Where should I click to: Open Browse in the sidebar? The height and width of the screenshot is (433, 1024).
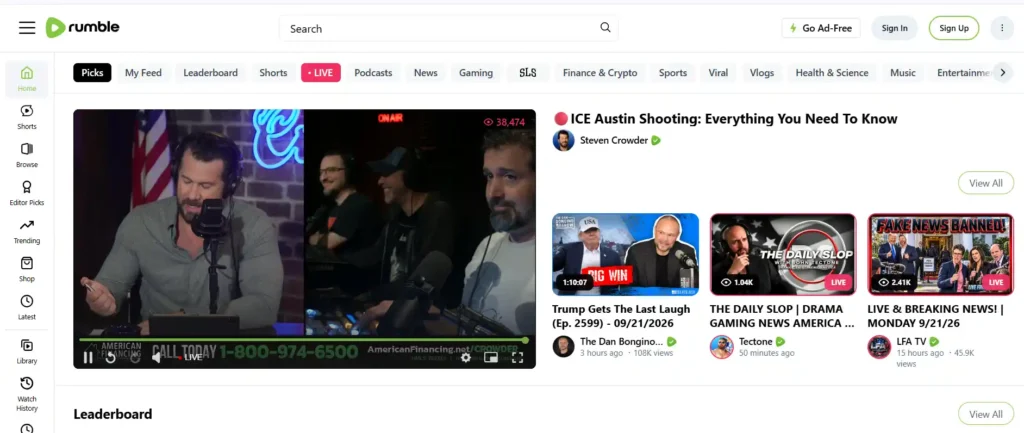tap(27, 155)
